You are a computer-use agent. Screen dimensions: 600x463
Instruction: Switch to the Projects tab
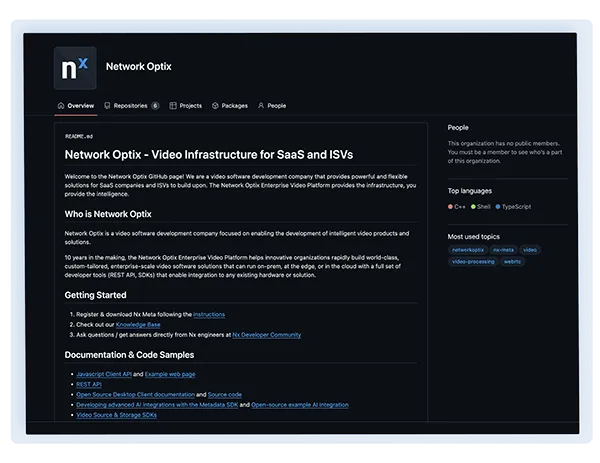(x=190, y=105)
